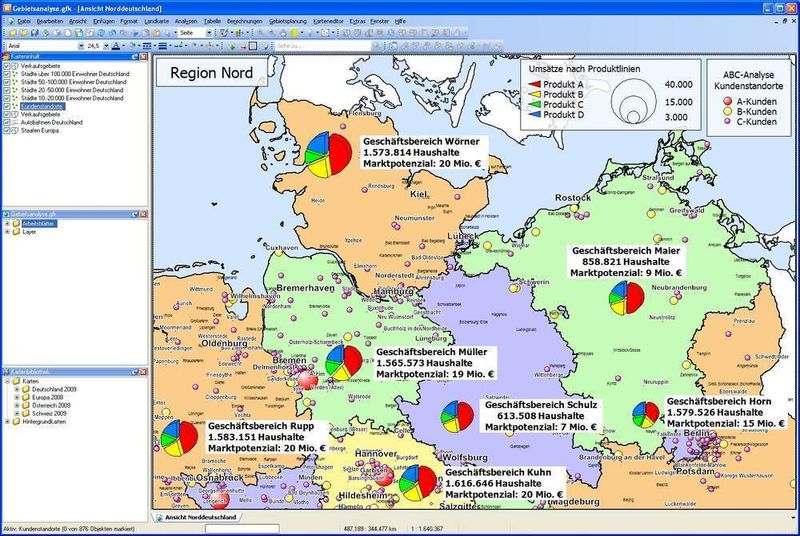Toggle Städte 10-20.000 Einwohner layer checkbox
Screen dimensions: 800x536
click(x=7, y=98)
